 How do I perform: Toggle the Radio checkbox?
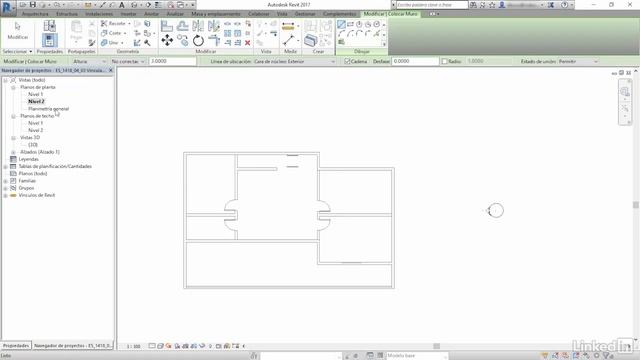[444, 61]
